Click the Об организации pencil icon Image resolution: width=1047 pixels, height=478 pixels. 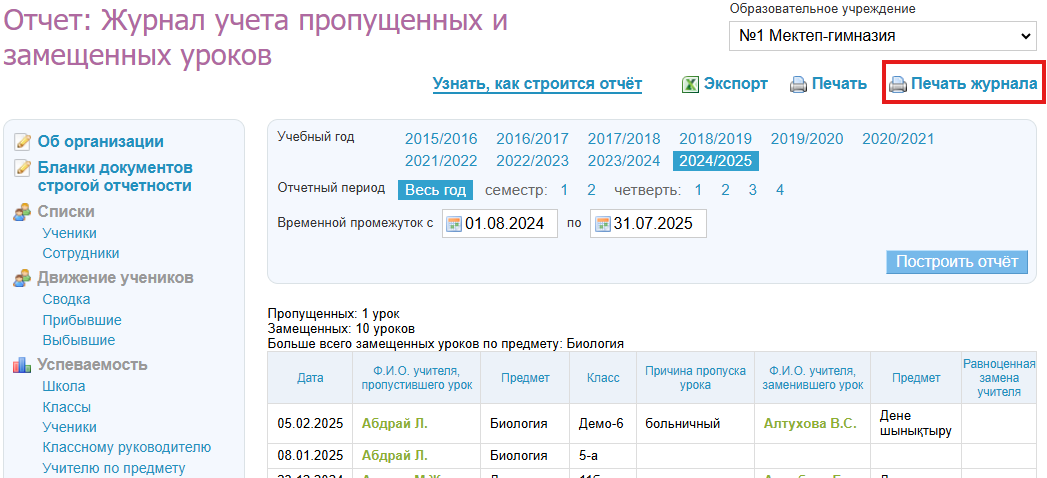pos(22,142)
